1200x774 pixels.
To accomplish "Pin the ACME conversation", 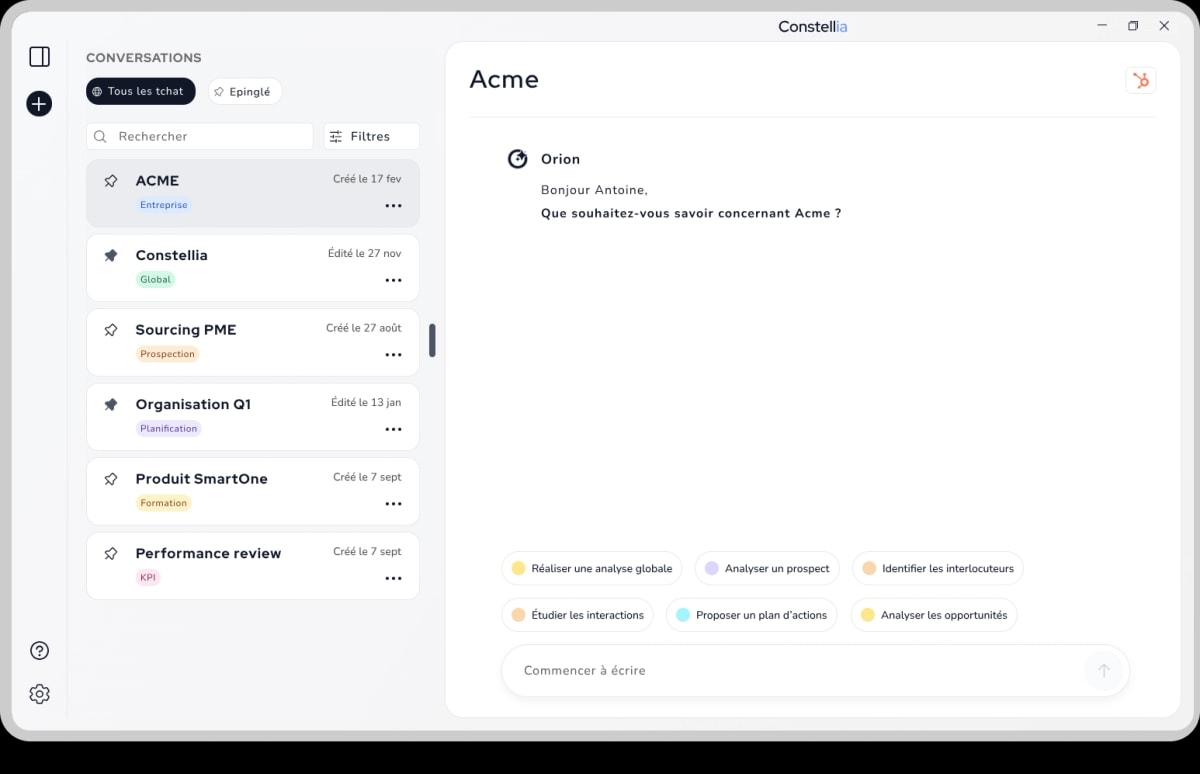I will (111, 181).
